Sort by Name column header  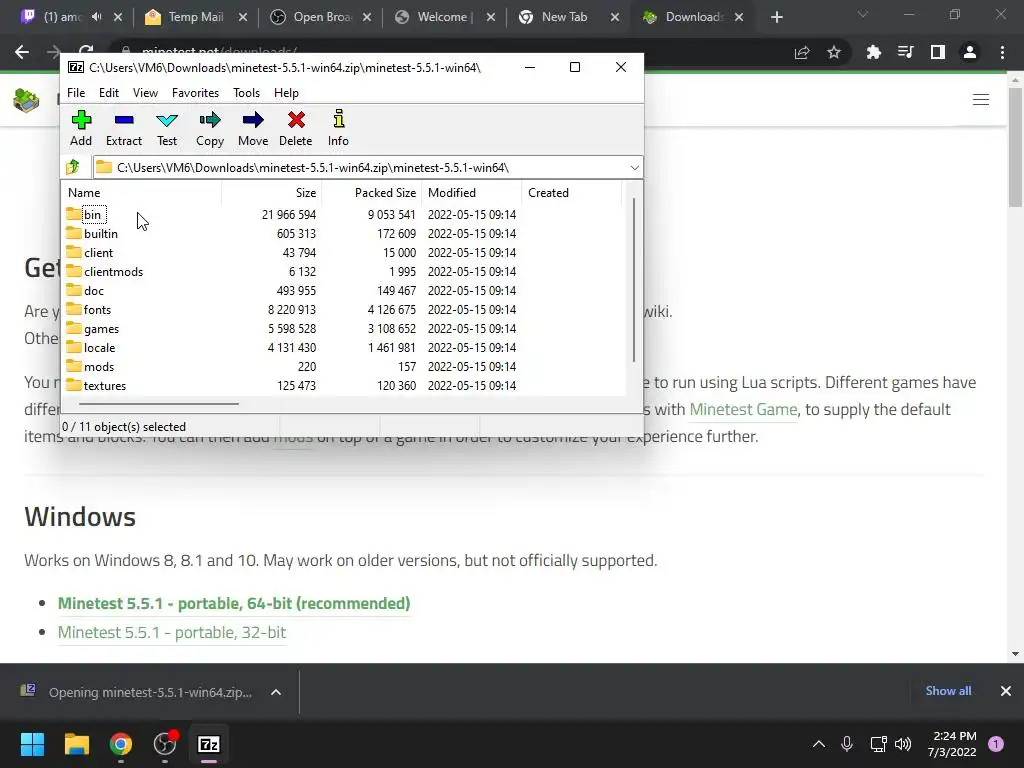141,193
